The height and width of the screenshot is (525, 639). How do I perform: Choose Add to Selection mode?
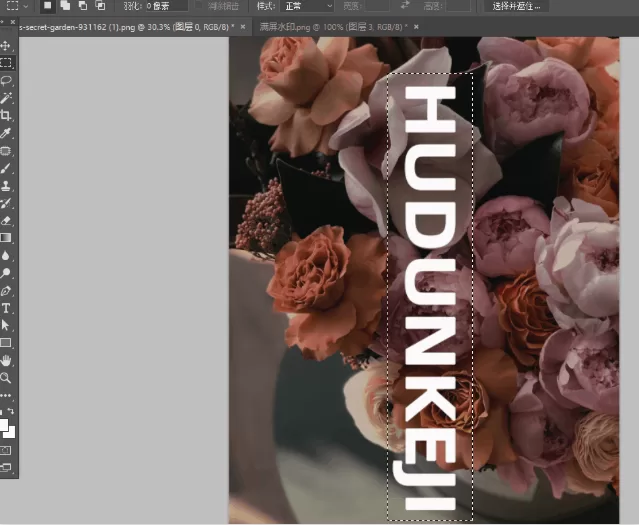tap(65, 6)
